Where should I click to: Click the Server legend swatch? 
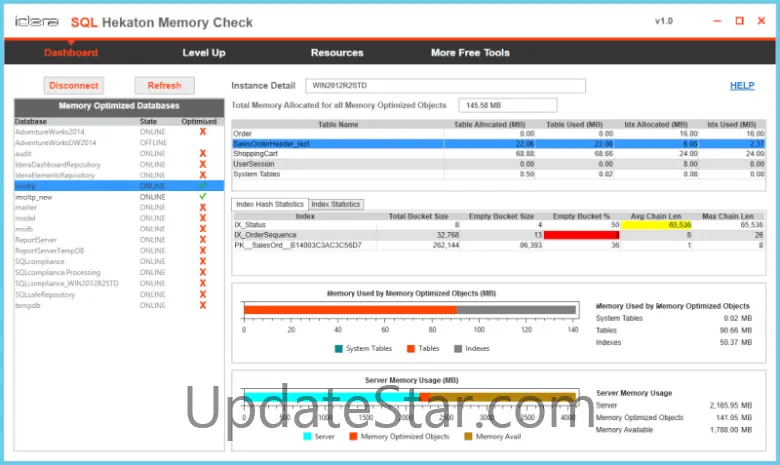point(307,437)
